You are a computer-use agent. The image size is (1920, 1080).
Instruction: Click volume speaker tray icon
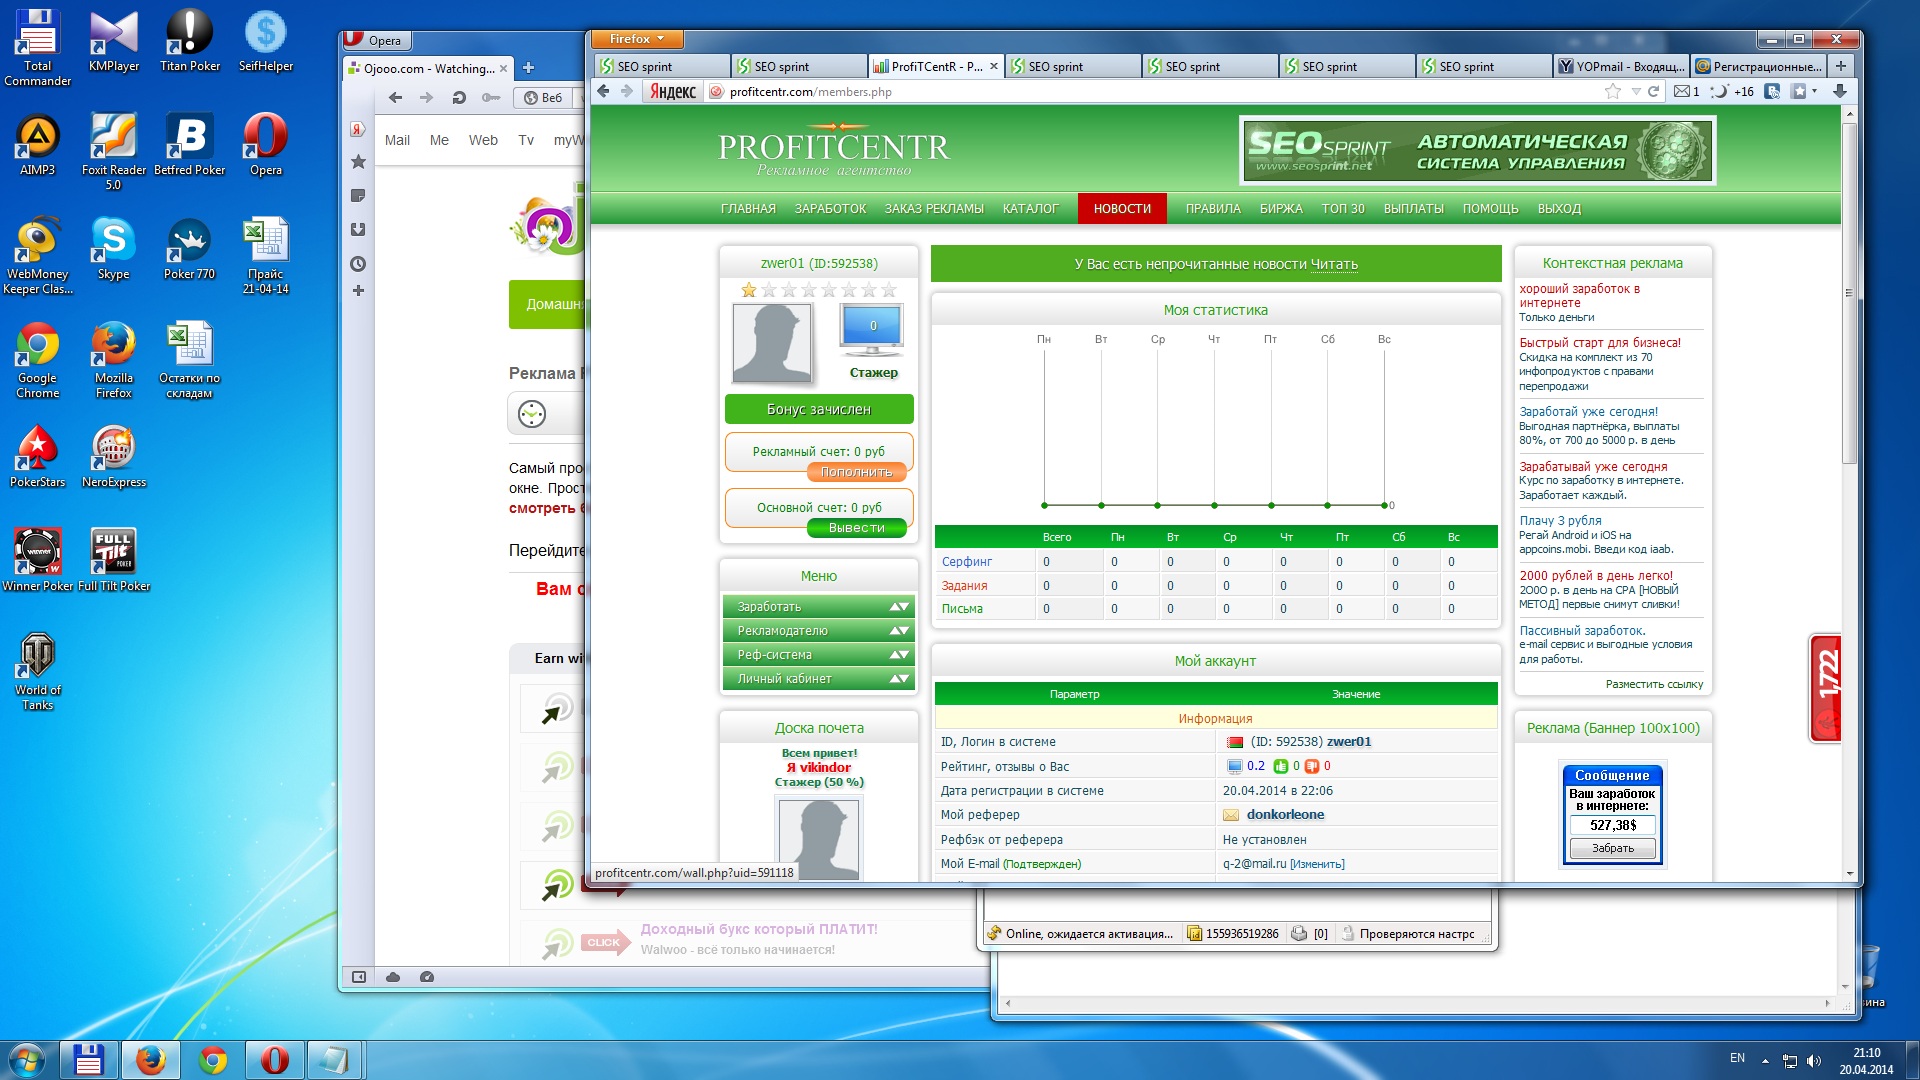[x=1814, y=1060]
